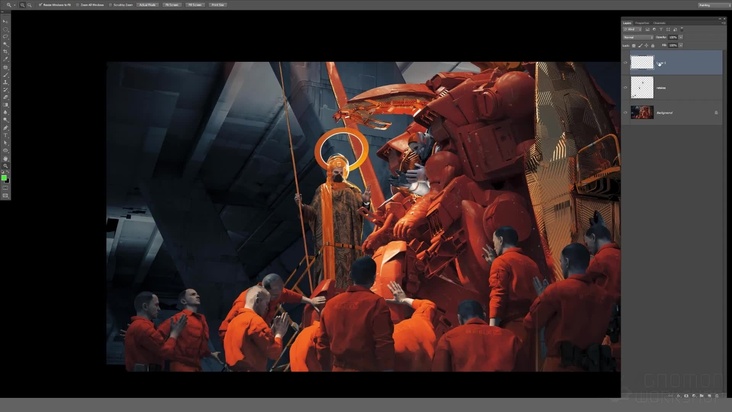Lock transparent pixels in Layers panel
The image size is (732, 412).
tap(633, 45)
